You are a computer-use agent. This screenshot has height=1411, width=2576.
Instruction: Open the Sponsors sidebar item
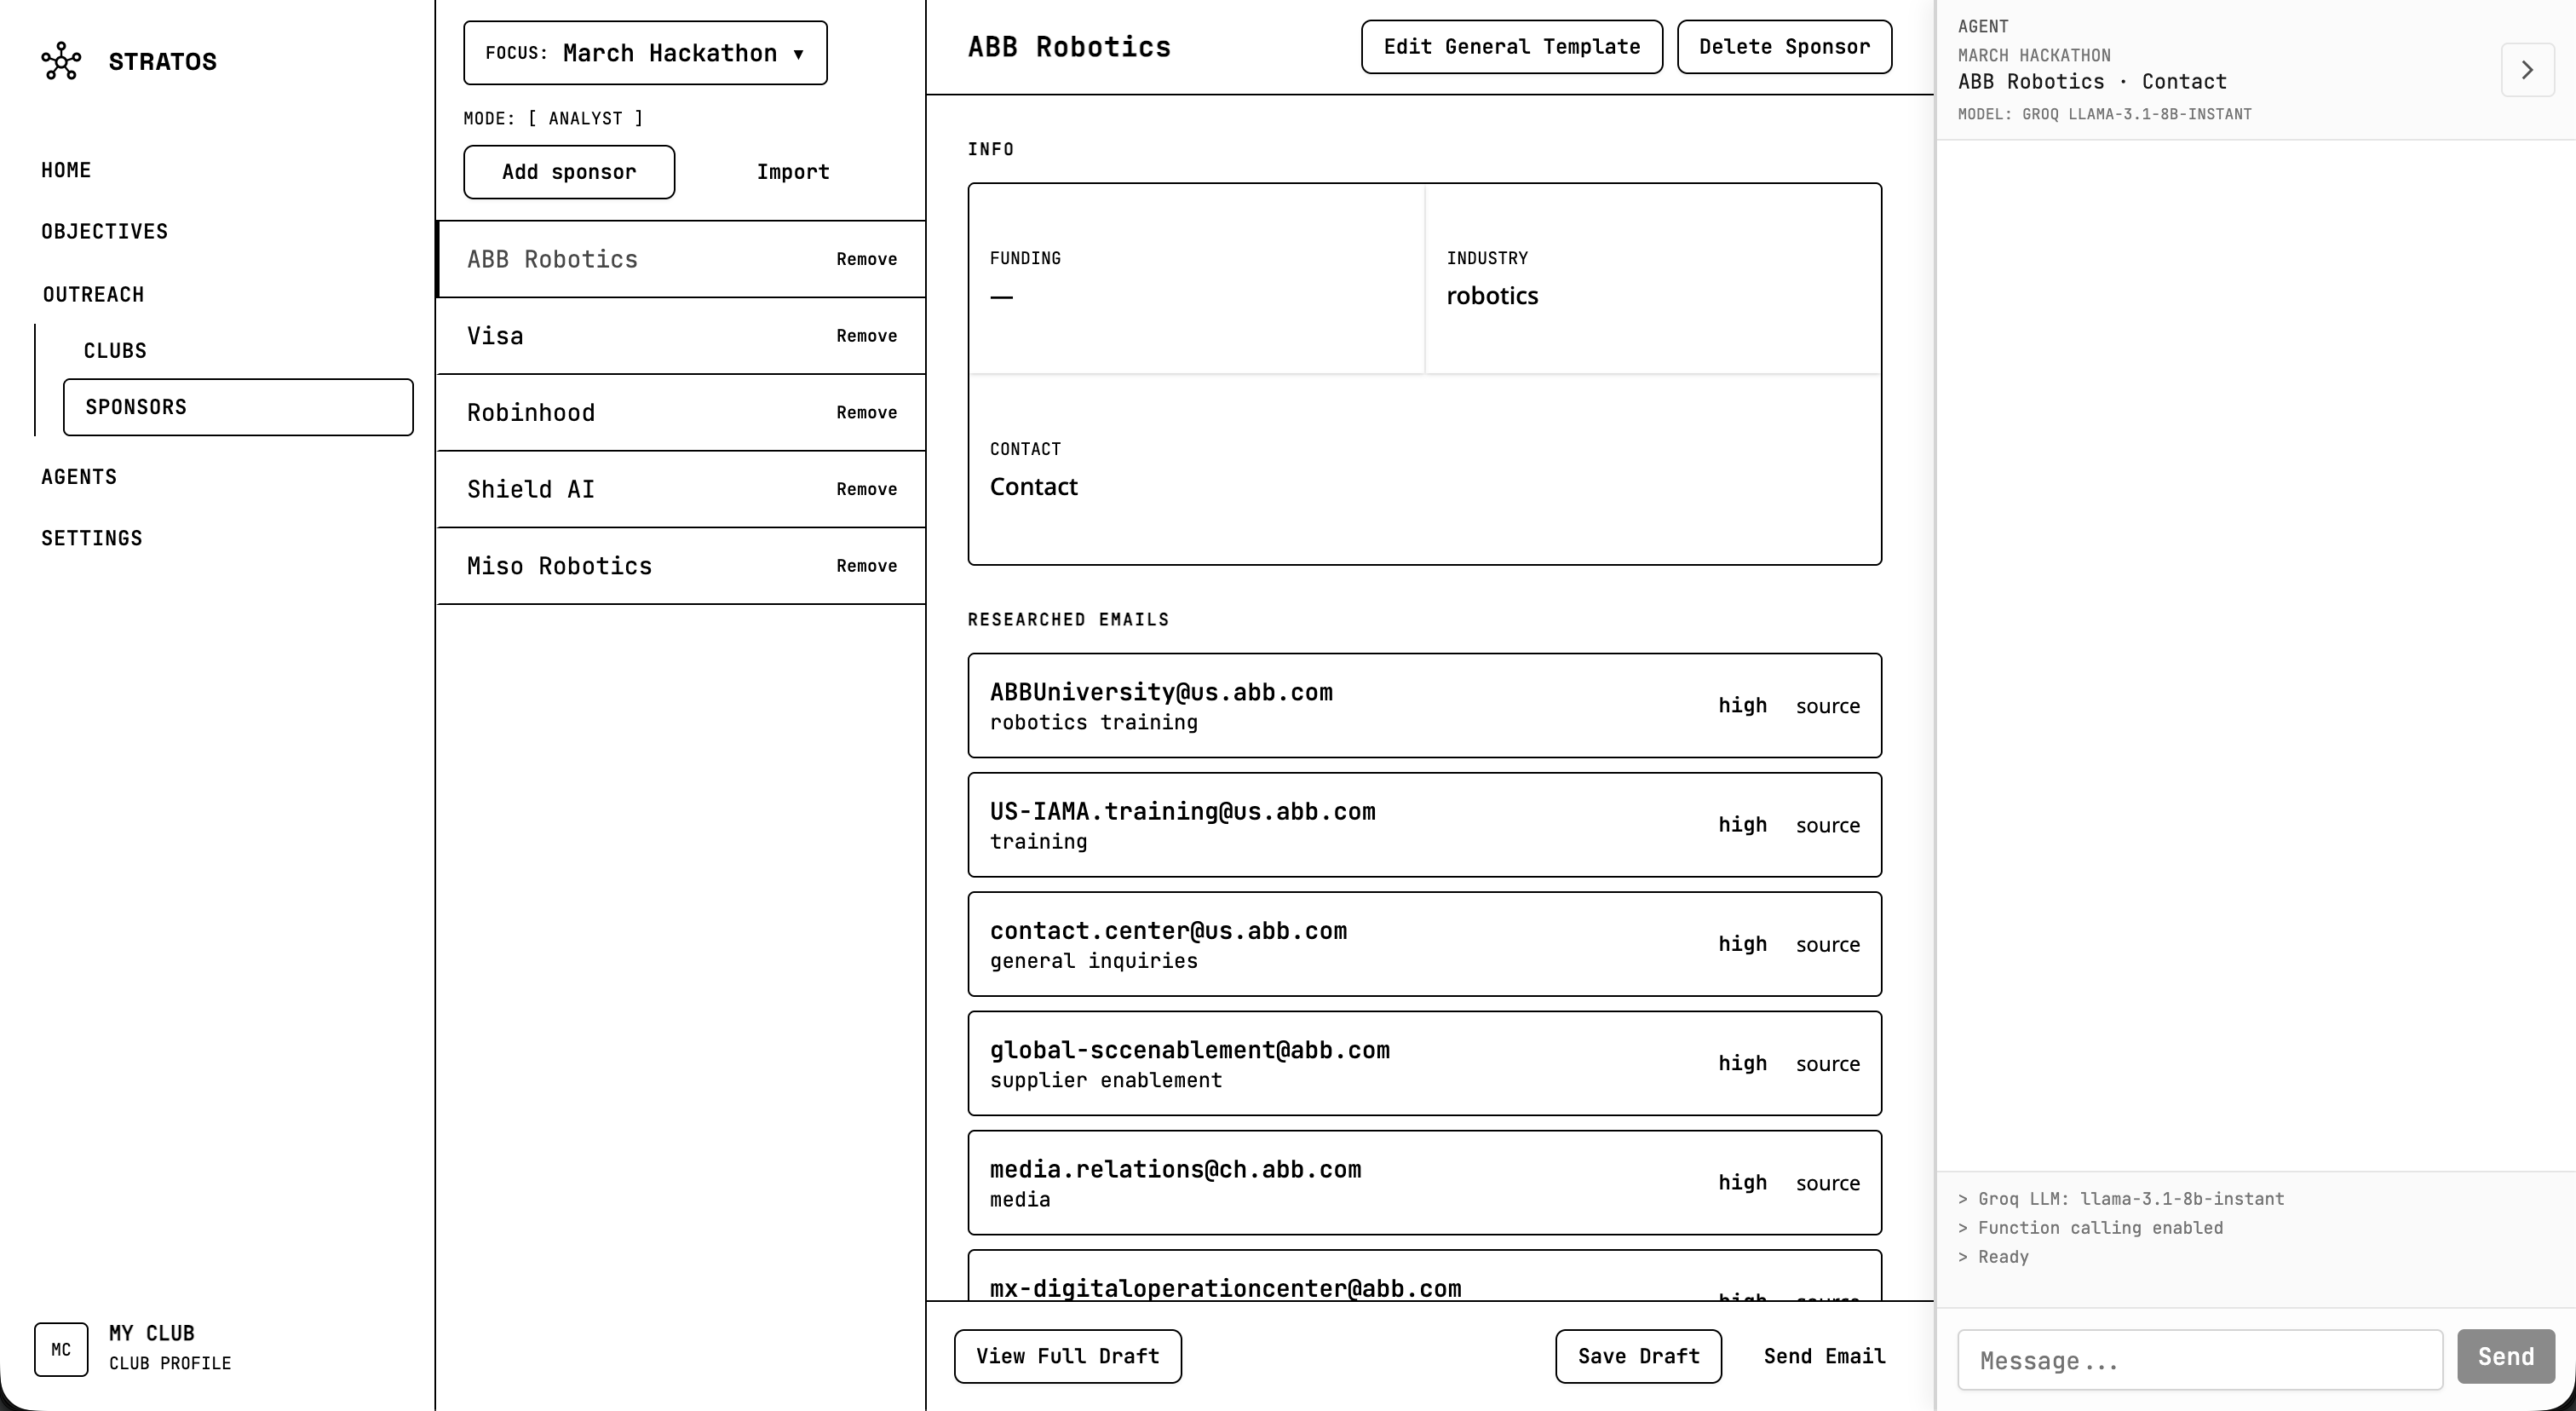point(238,407)
